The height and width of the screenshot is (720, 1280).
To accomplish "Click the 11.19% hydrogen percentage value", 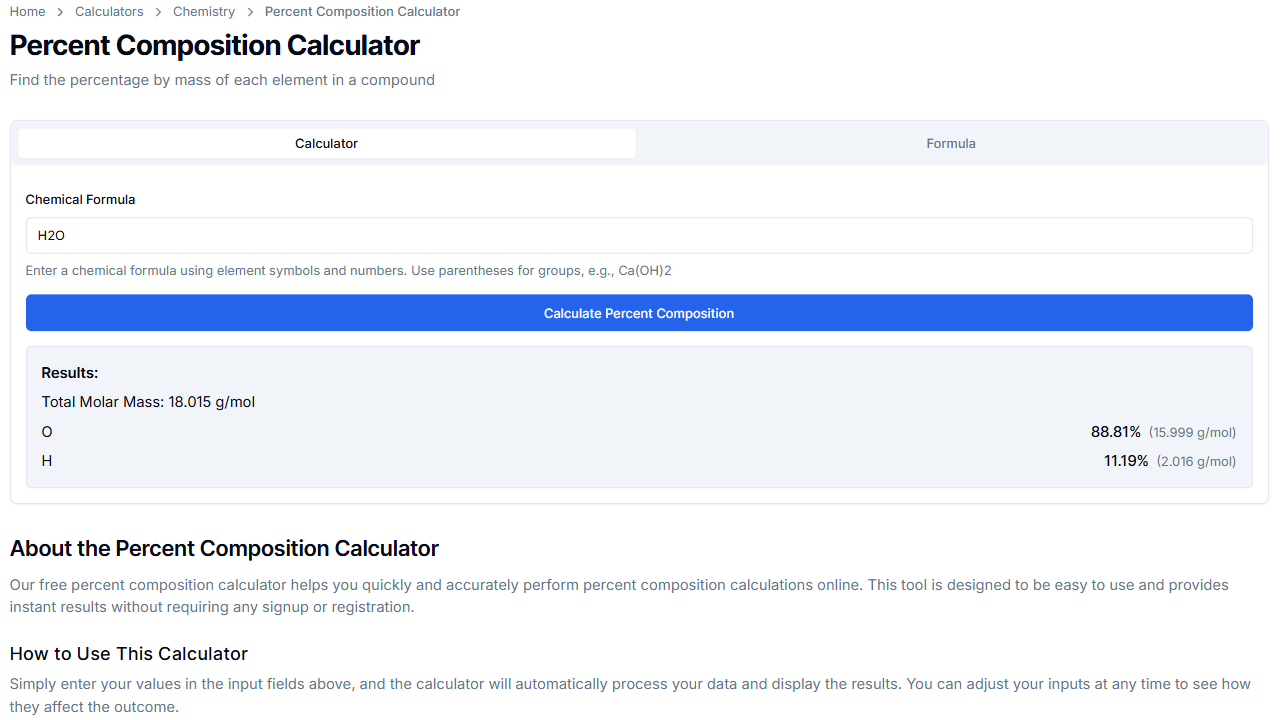I will [1126, 461].
